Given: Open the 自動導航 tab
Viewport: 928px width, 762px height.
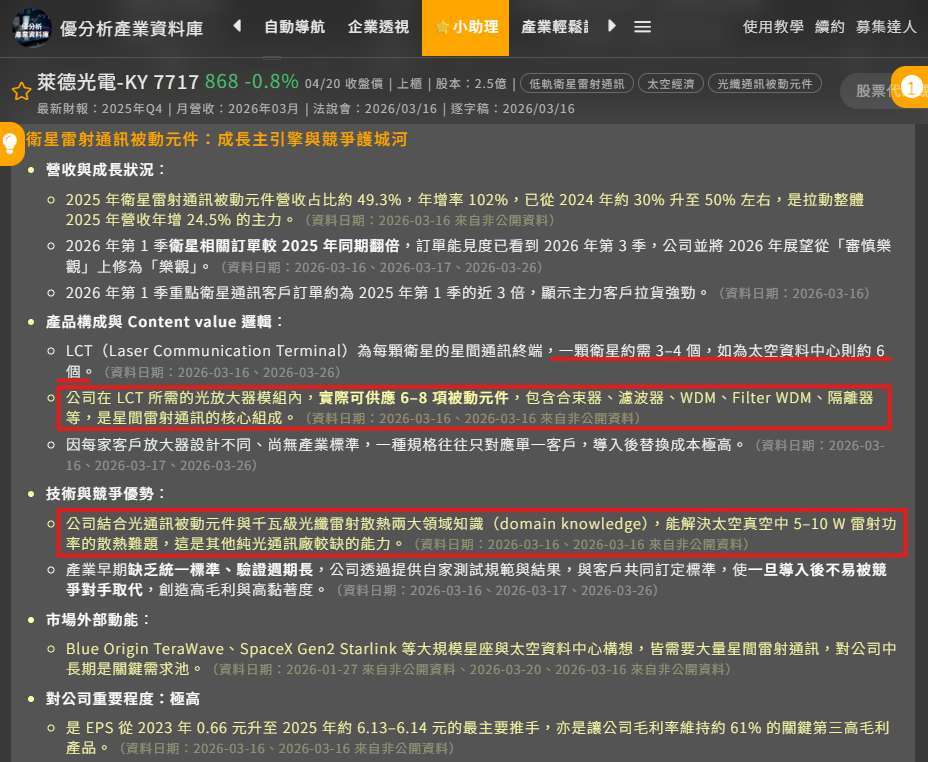Looking at the screenshot, I should click(294, 27).
